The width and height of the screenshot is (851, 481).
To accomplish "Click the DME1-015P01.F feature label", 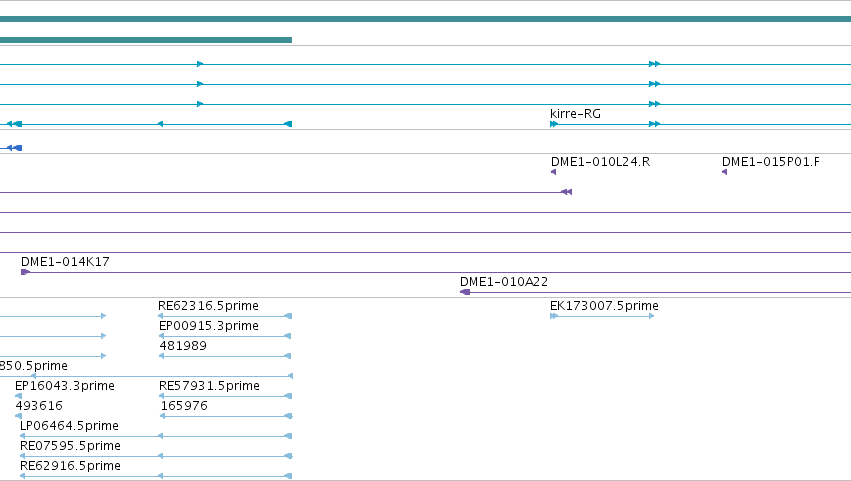I will tap(771, 162).
